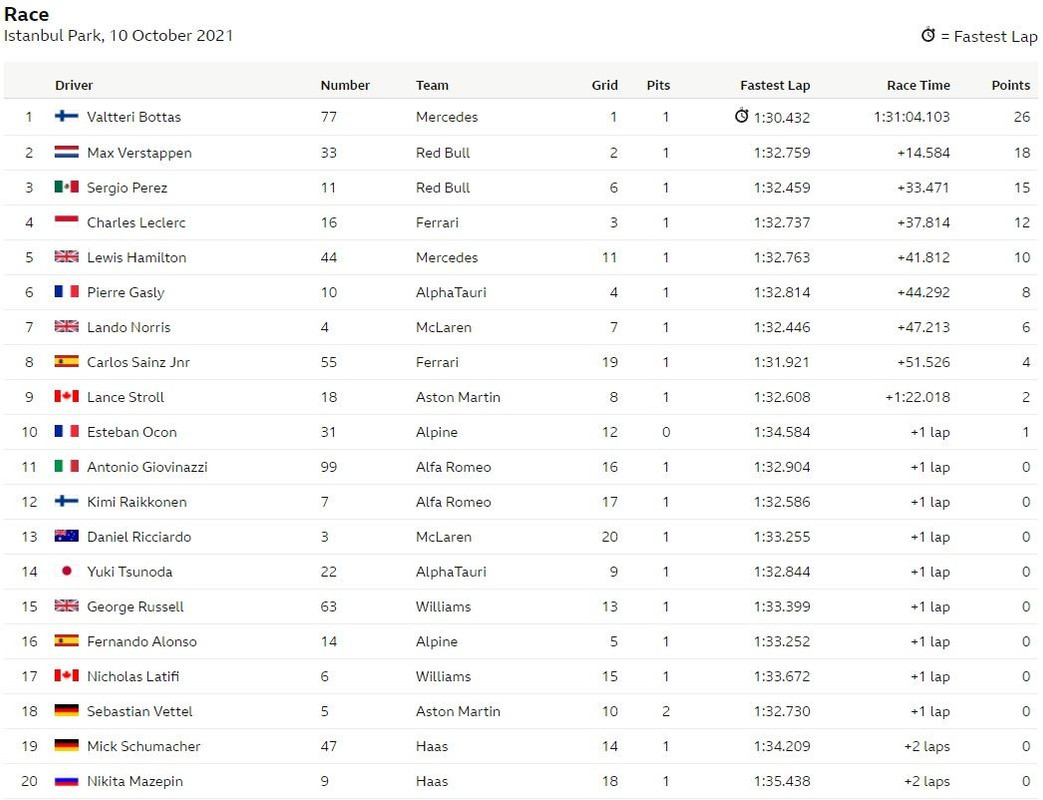Click the Aston Martin team for Sebastian Vettel
1043x800 pixels.
pyautogui.click(x=458, y=711)
